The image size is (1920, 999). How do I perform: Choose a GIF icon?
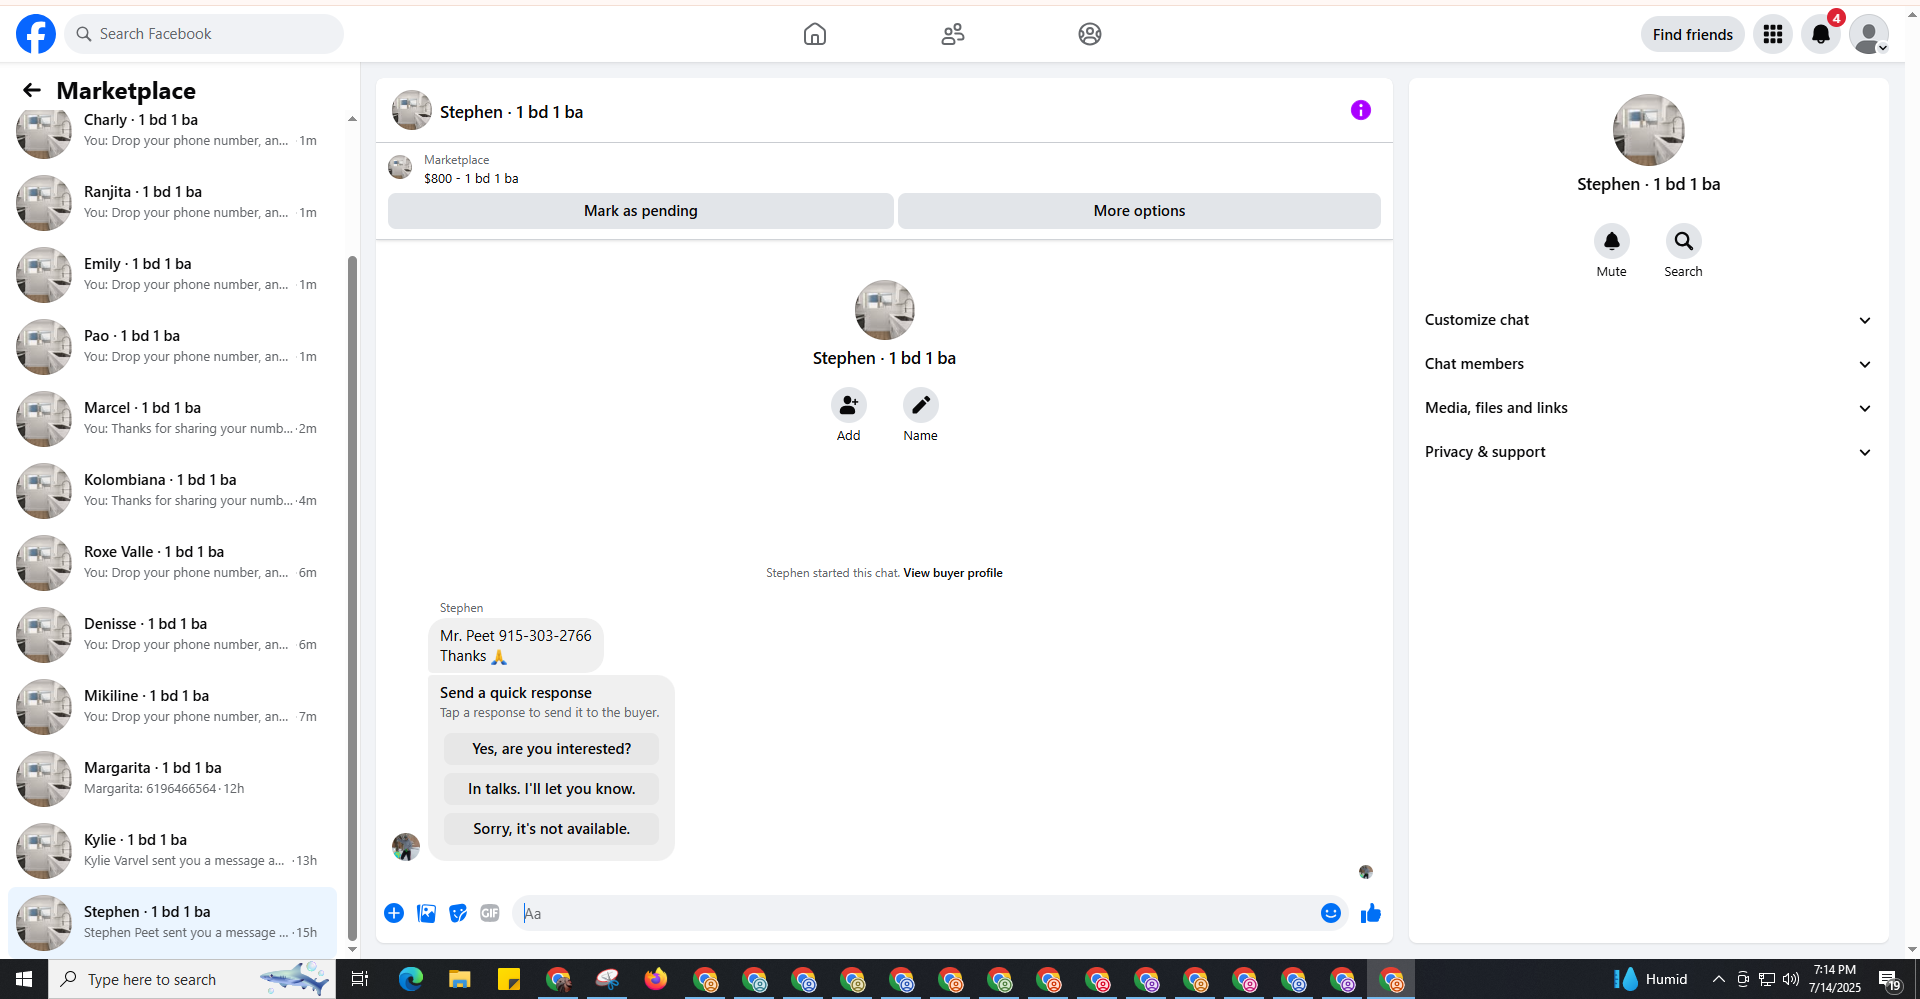point(490,913)
